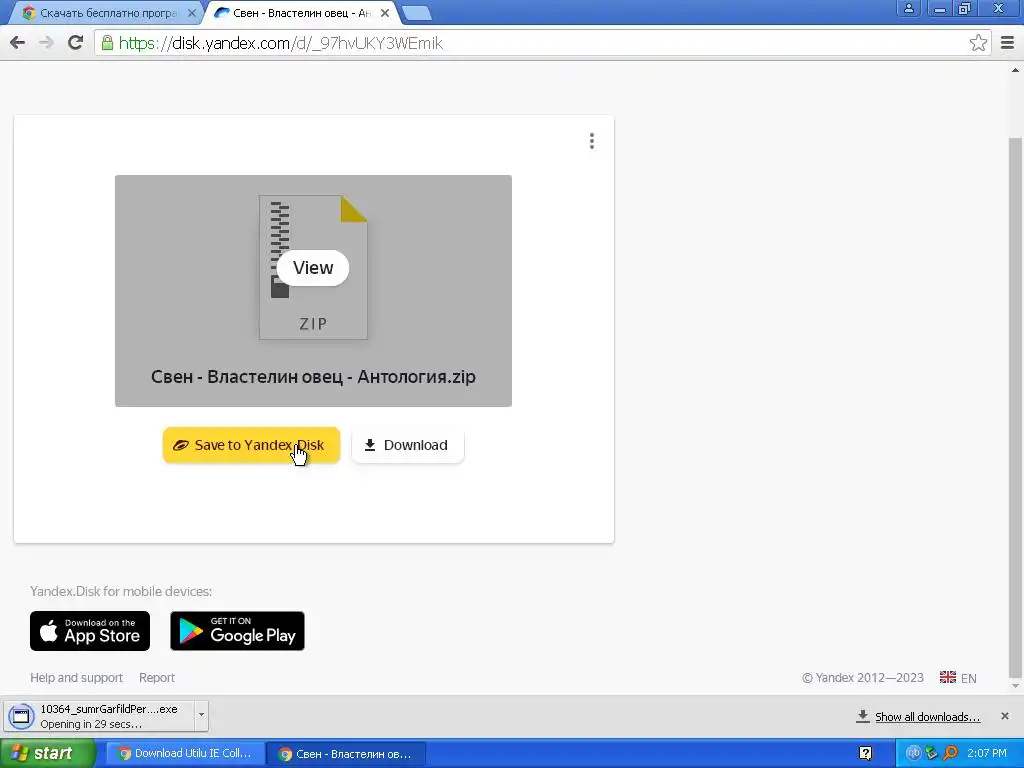Close the Свен - Властелин овец tab
1024x768 pixels.
[x=385, y=13]
